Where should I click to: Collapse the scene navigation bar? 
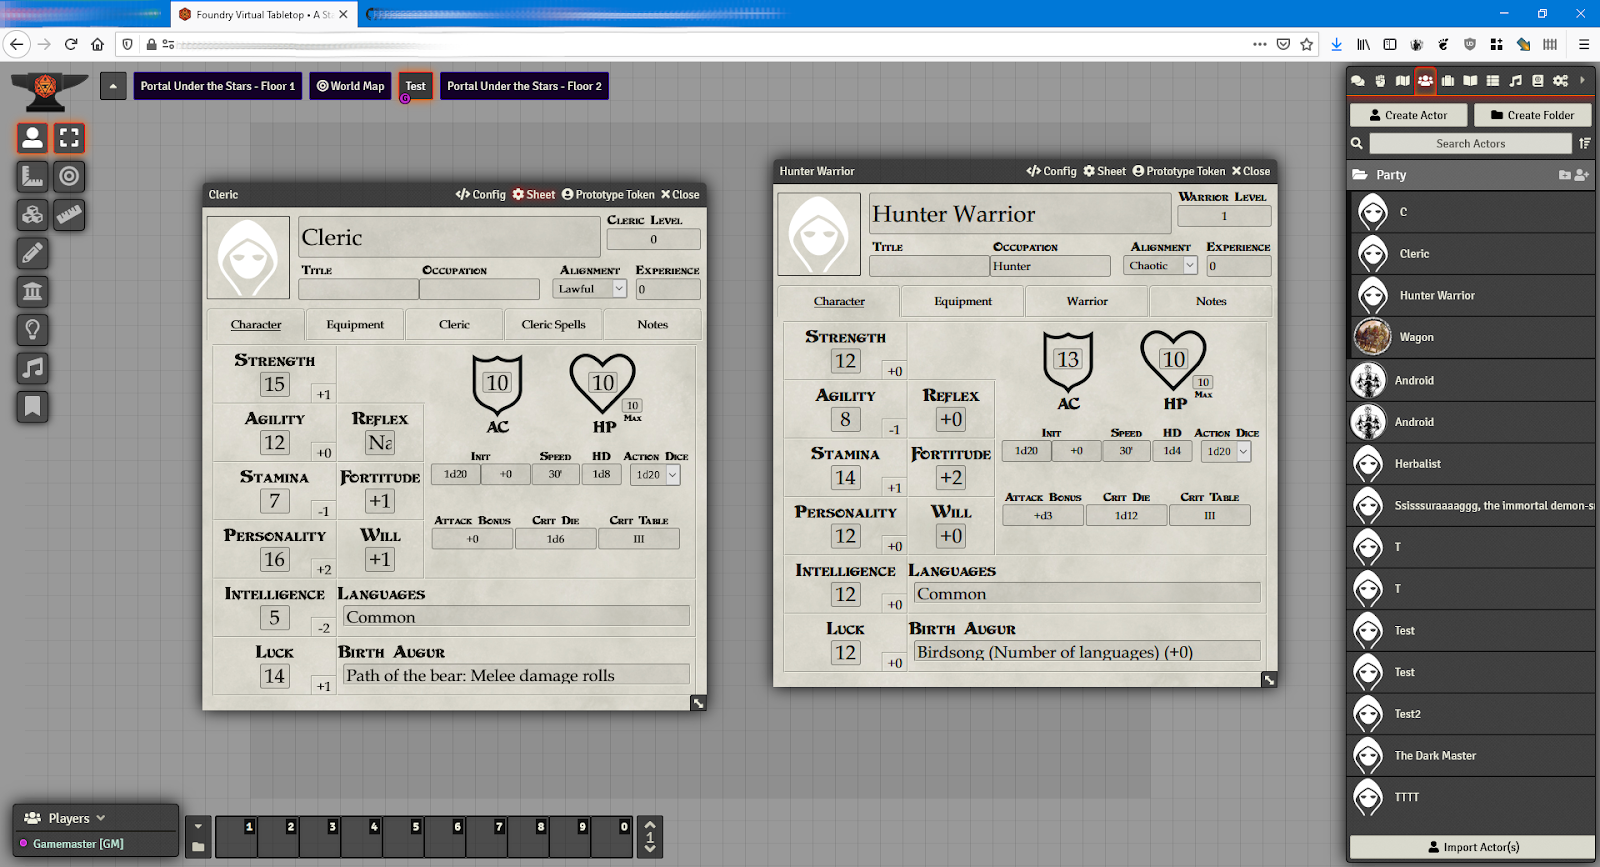[113, 86]
